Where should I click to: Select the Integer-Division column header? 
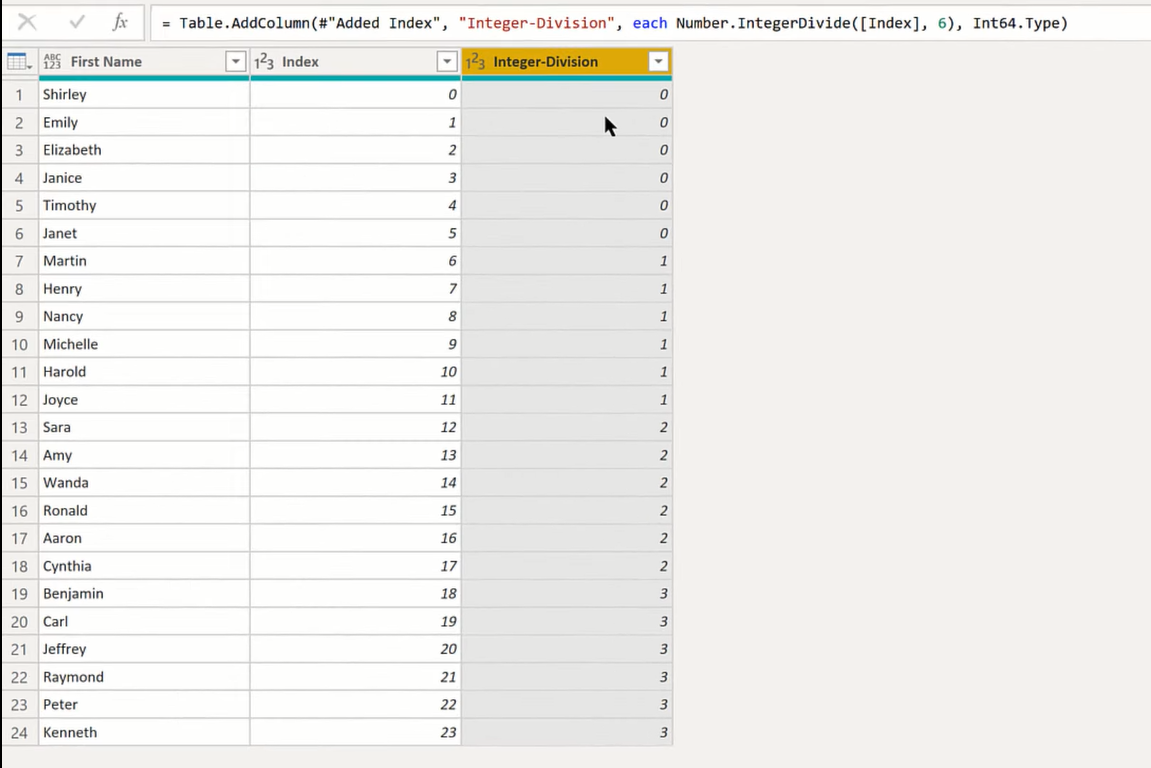click(x=567, y=62)
